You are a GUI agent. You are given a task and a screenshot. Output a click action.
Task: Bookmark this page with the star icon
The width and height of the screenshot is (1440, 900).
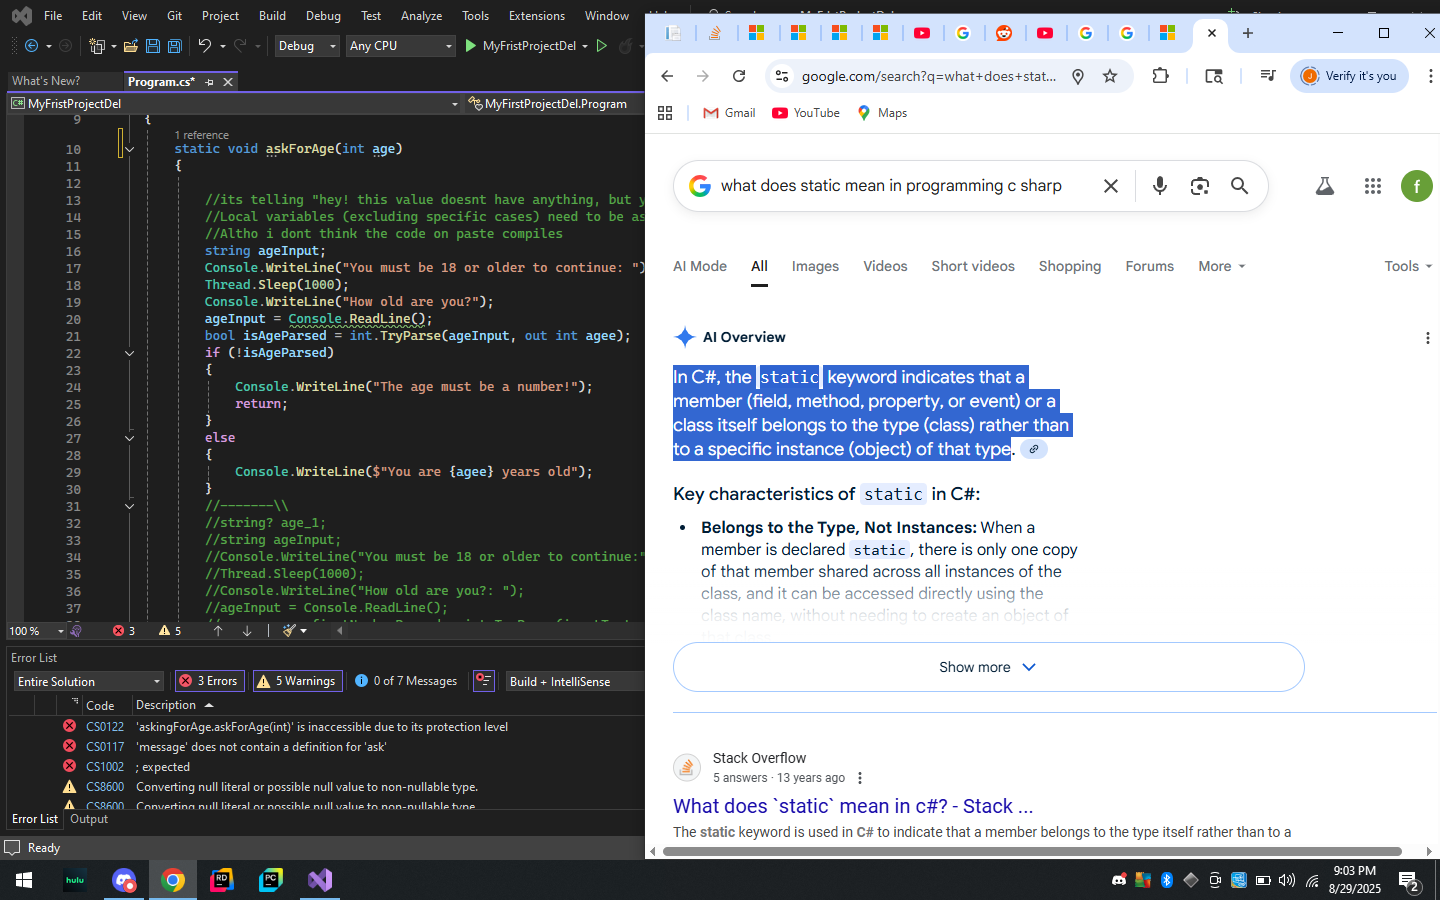1110,76
